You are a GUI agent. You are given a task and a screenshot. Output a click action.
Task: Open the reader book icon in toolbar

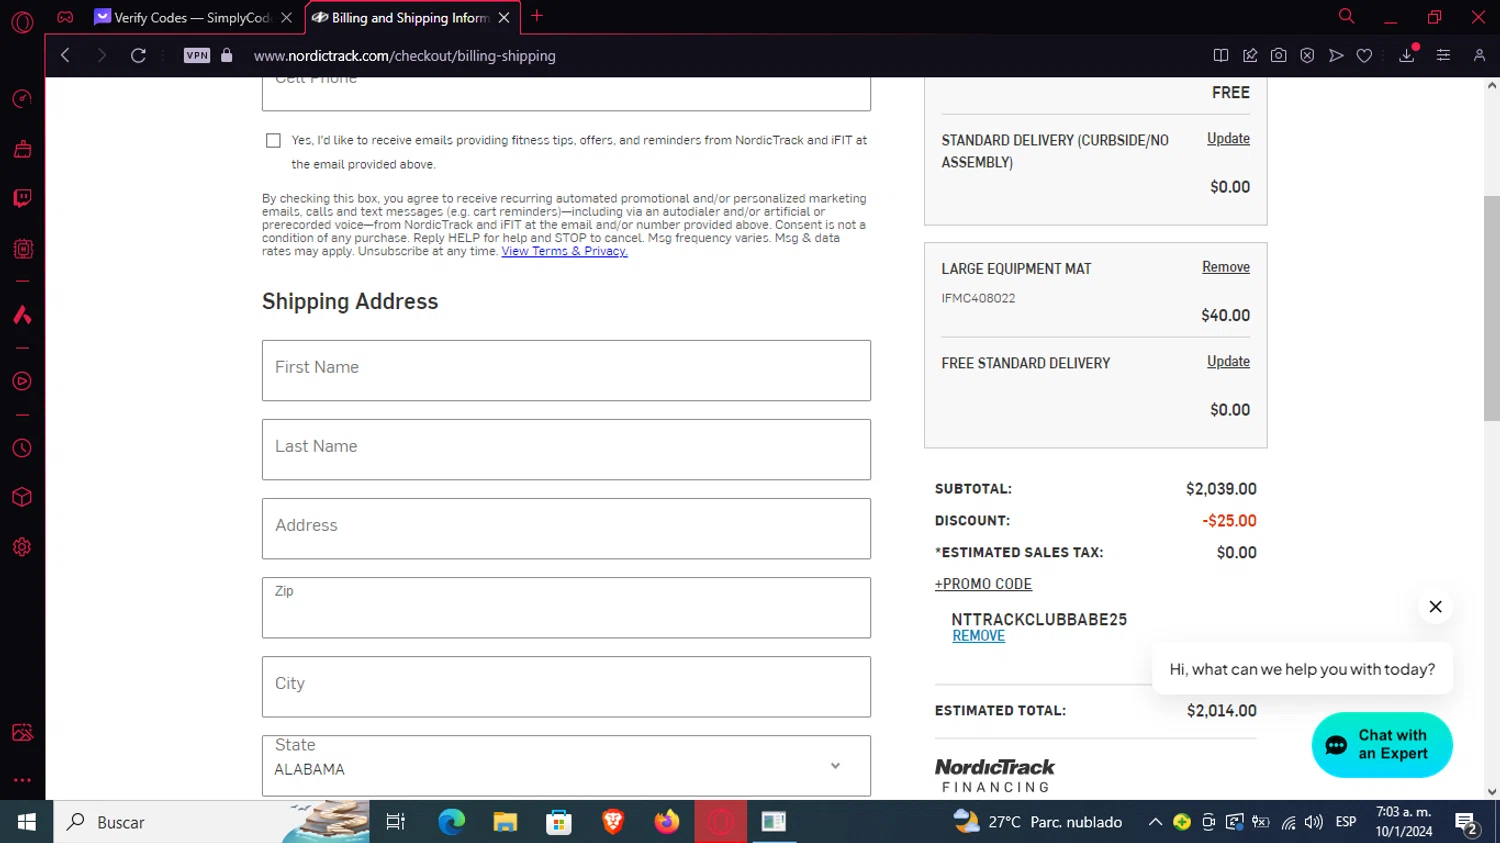pyautogui.click(x=1221, y=56)
